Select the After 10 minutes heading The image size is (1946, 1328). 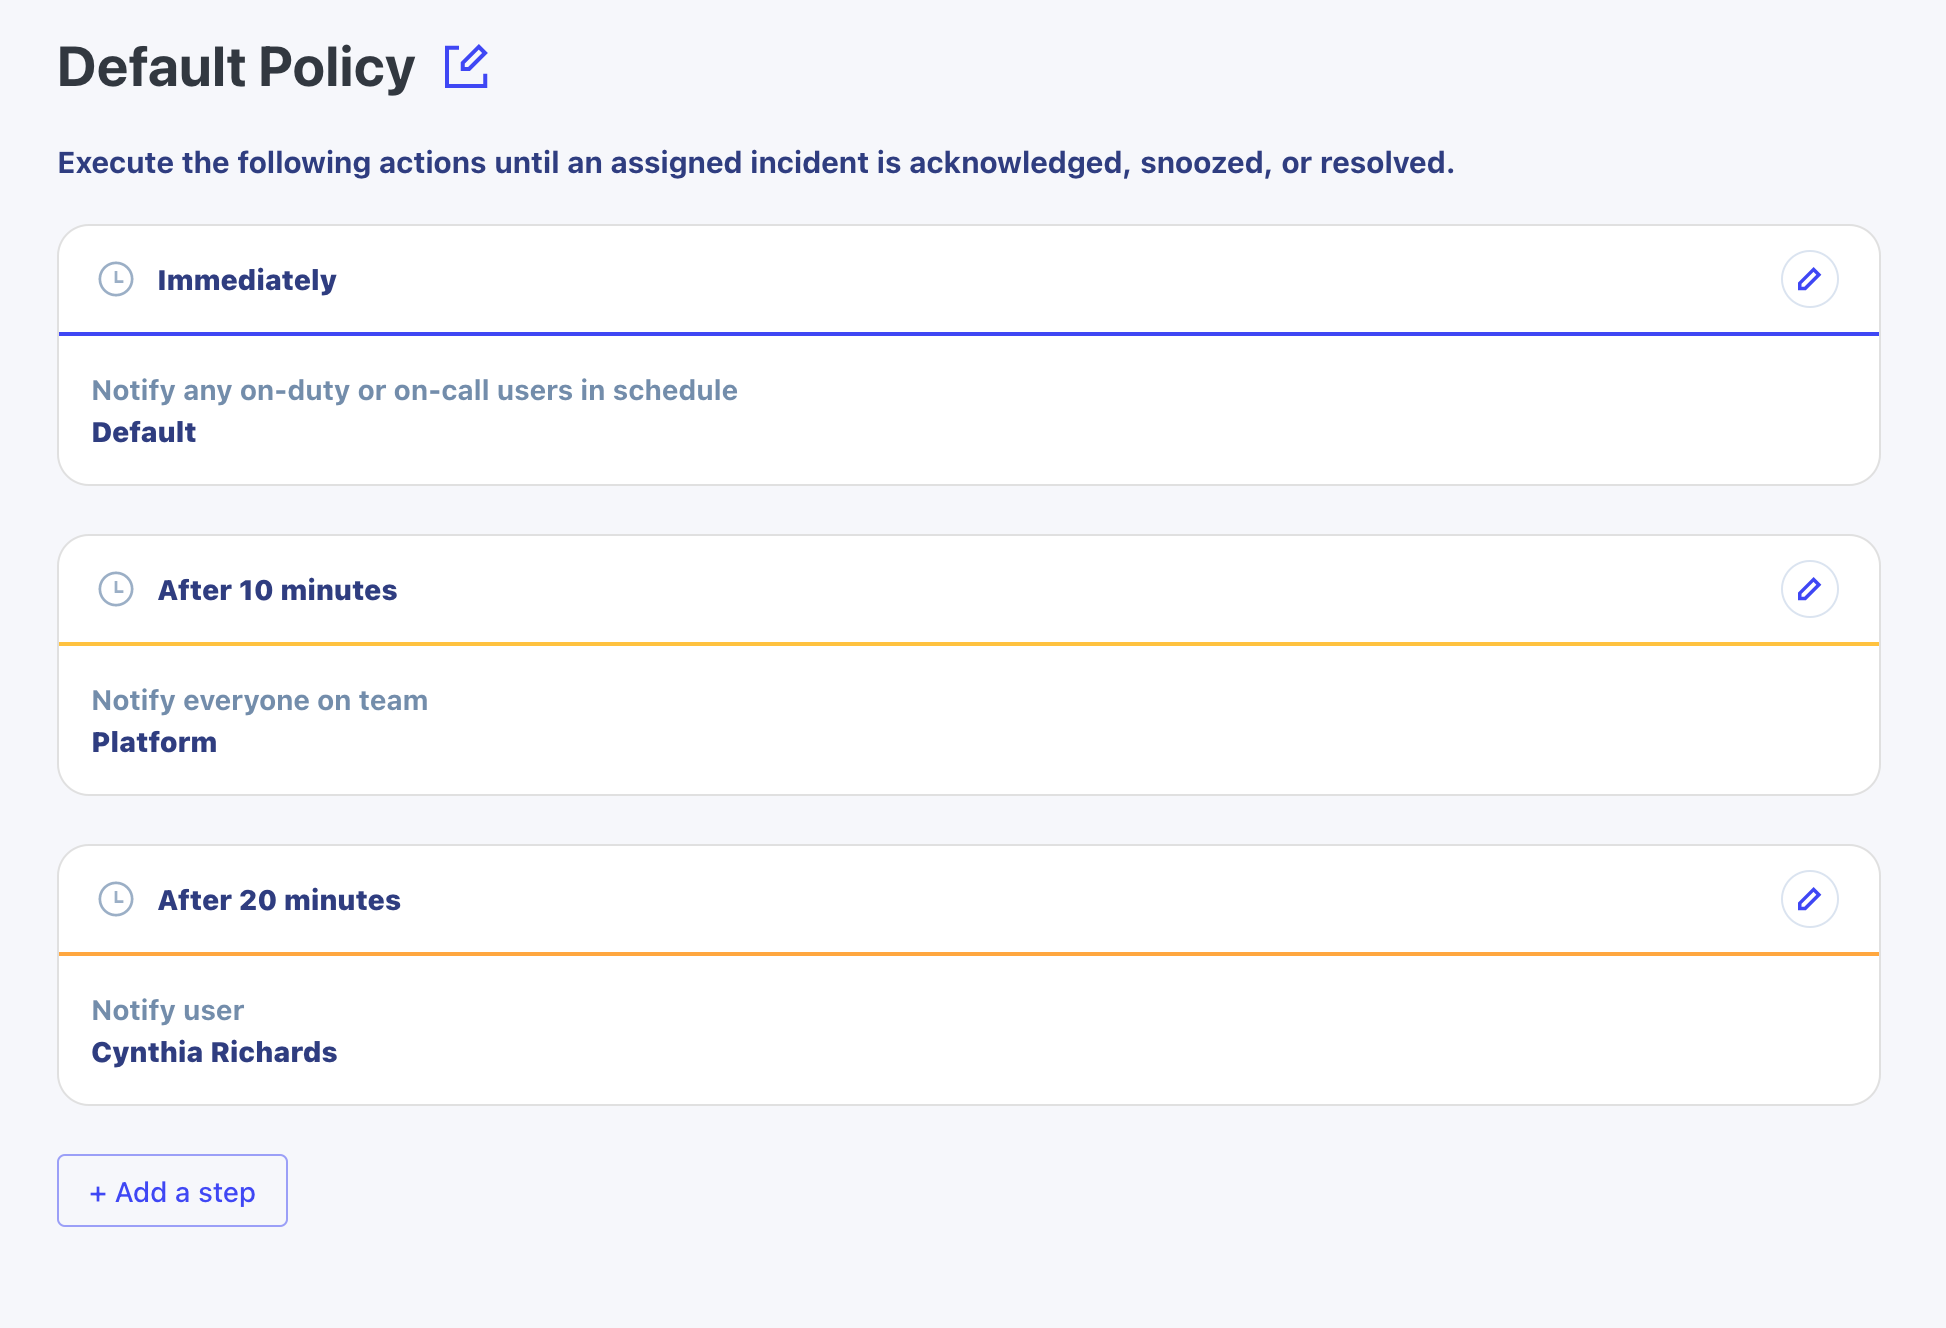tap(277, 590)
